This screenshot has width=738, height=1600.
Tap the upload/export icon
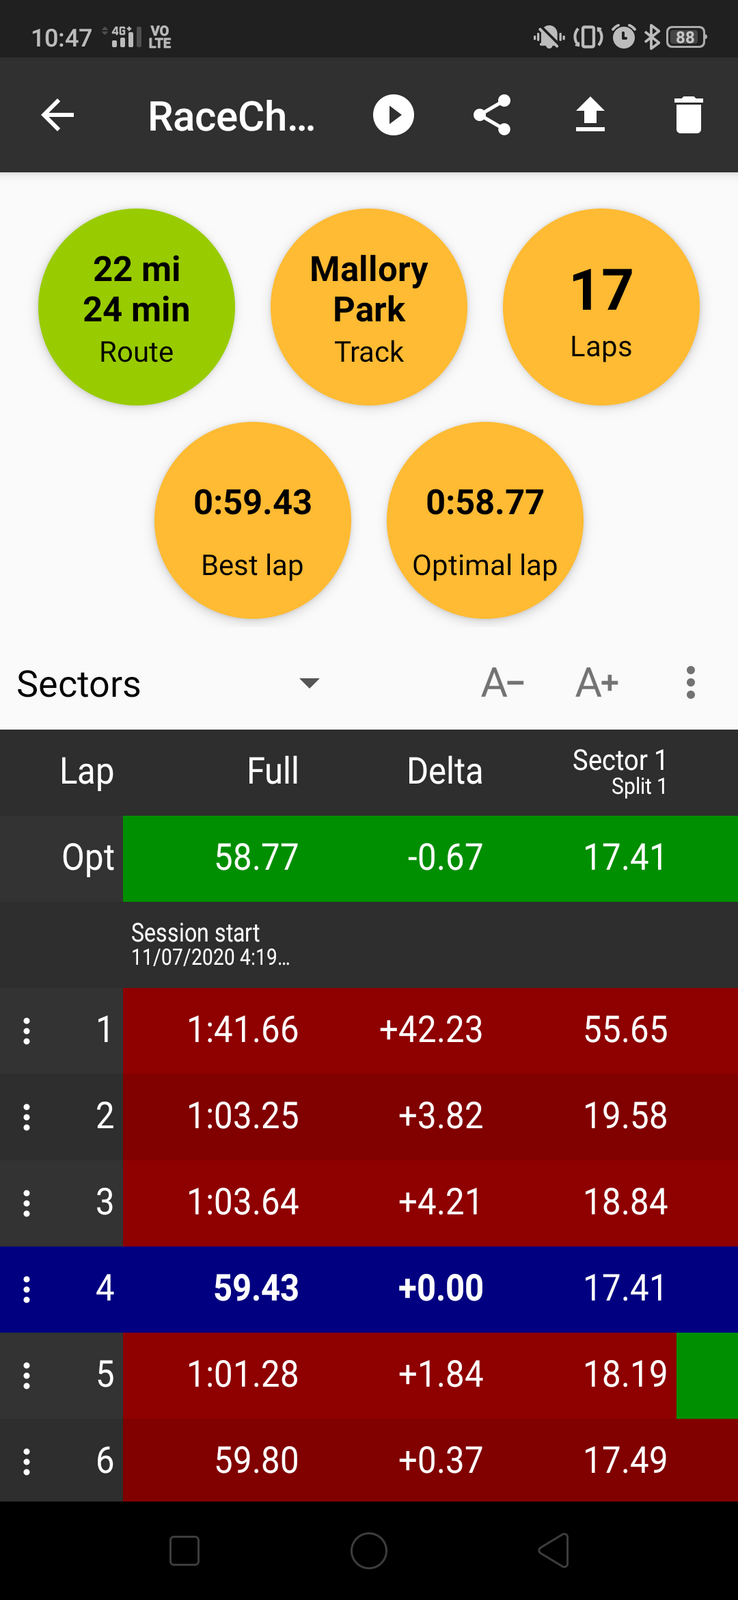(x=590, y=116)
